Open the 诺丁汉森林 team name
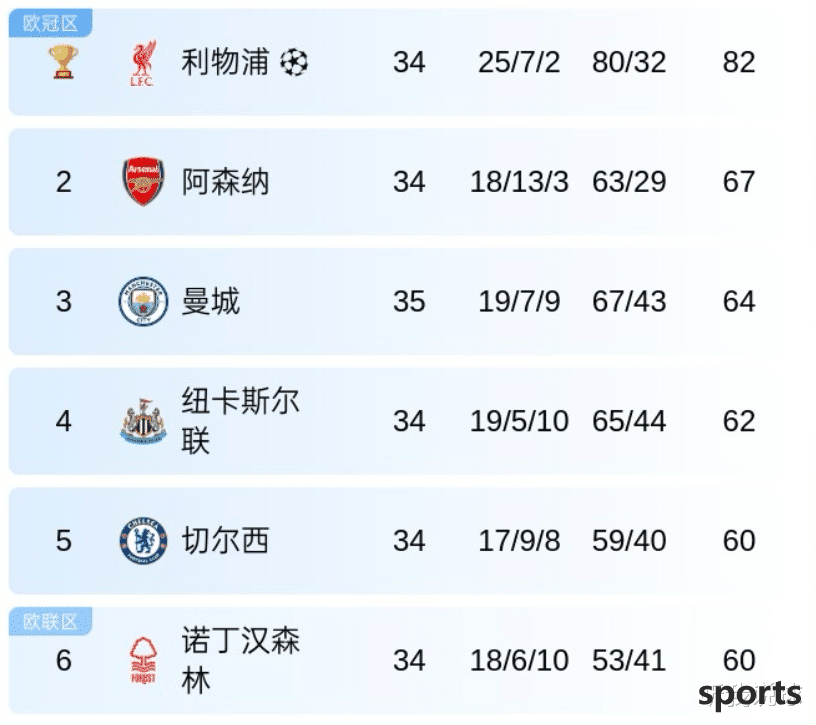Viewport: 816px width, 725px height. click(x=240, y=660)
